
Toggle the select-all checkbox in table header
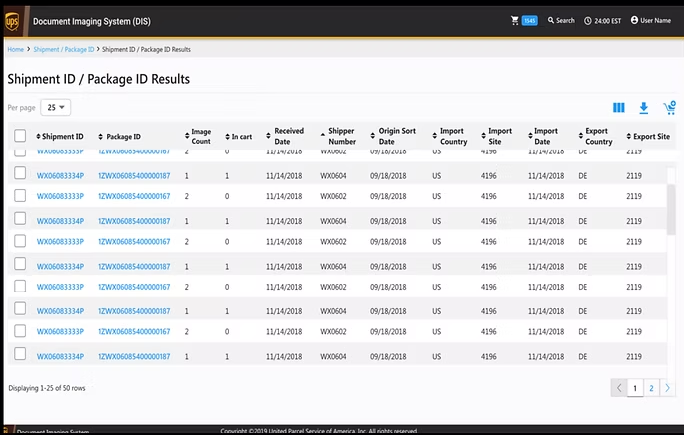(x=20, y=136)
